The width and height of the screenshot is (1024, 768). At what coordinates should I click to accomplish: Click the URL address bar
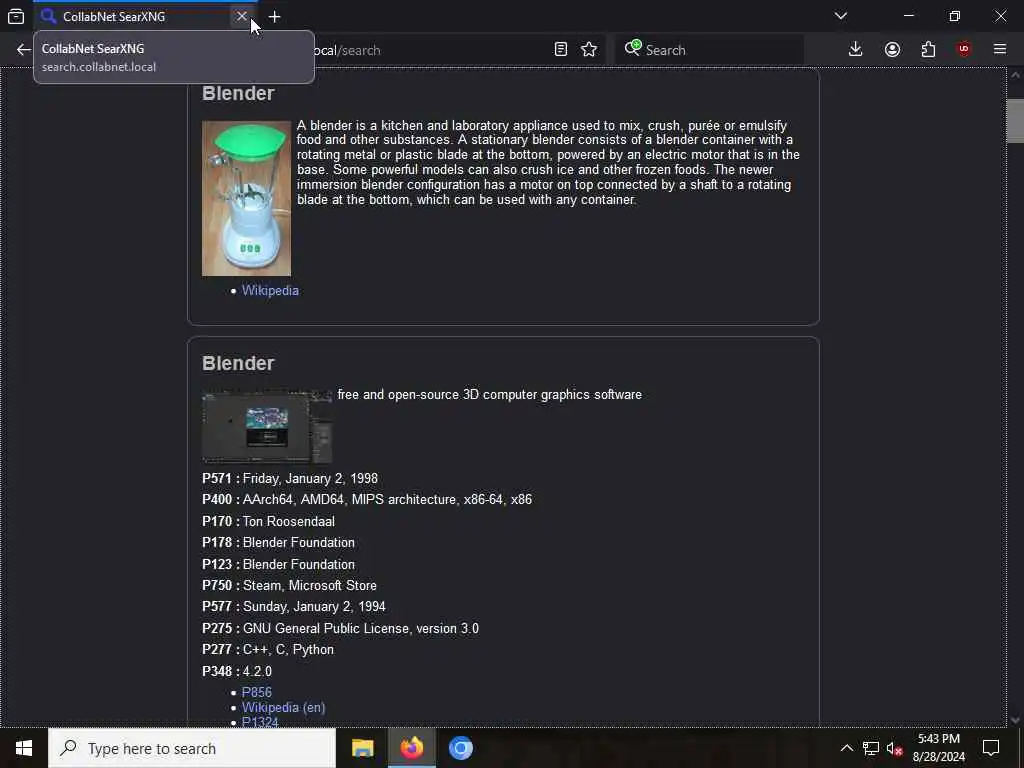click(431, 50)
